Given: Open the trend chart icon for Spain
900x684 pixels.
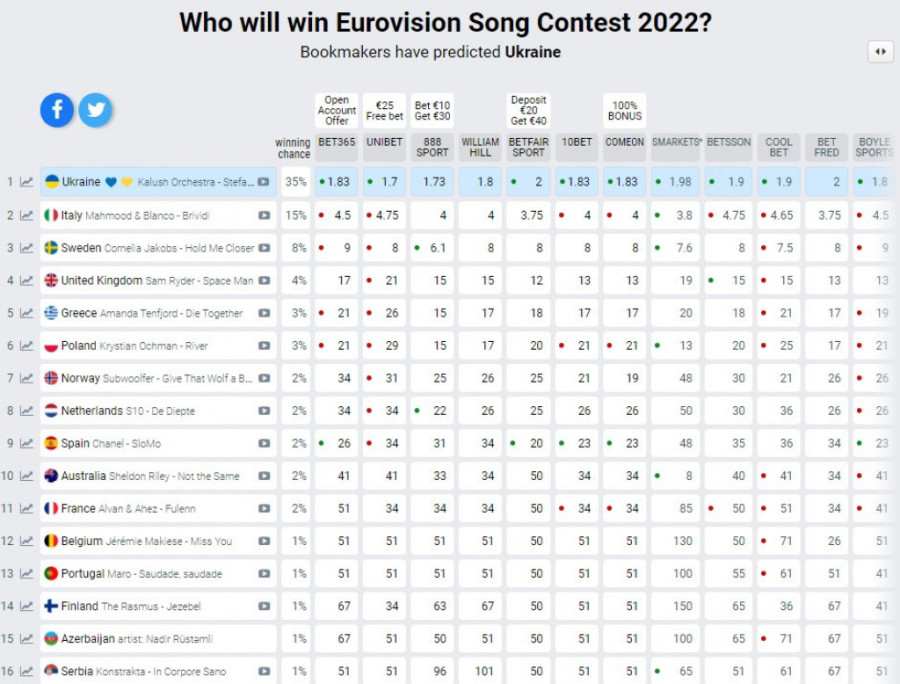Looking at the screenshot, I should [x=27, y=444].
